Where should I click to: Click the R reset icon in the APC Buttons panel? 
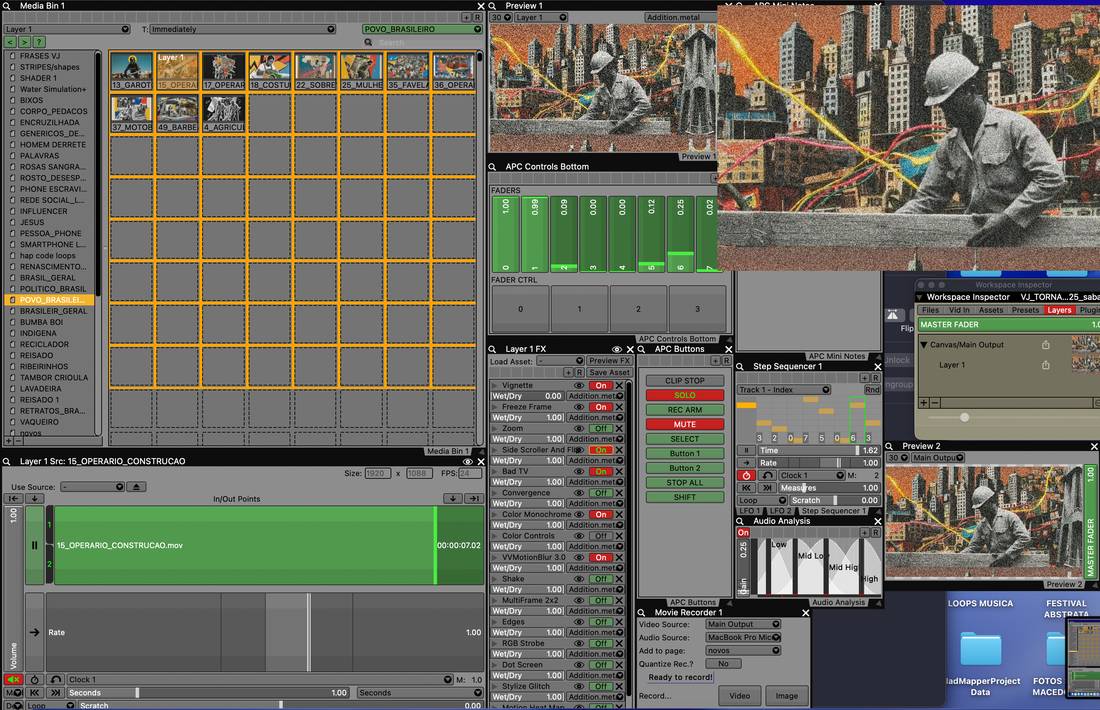726,360
